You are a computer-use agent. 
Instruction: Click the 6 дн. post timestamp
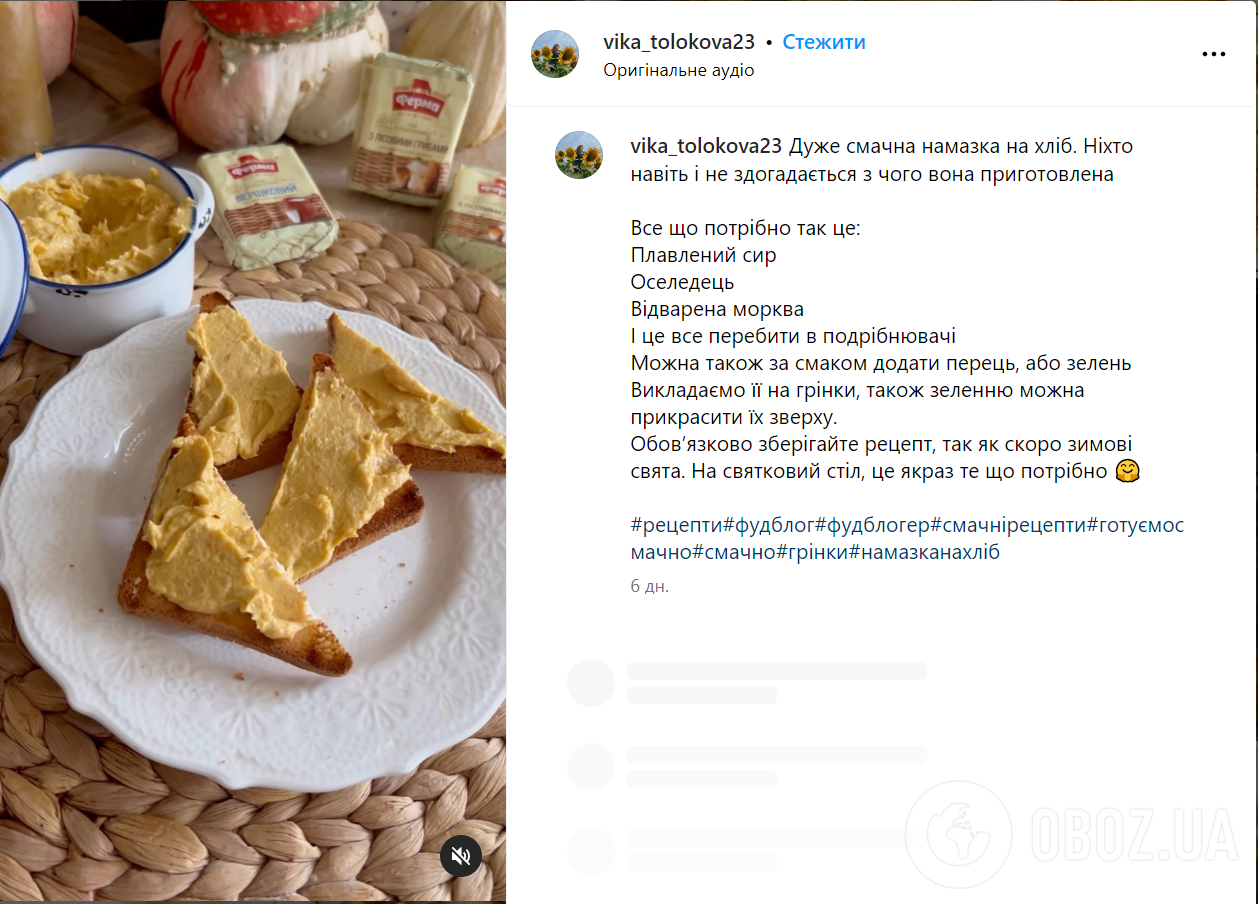[649, 586]
